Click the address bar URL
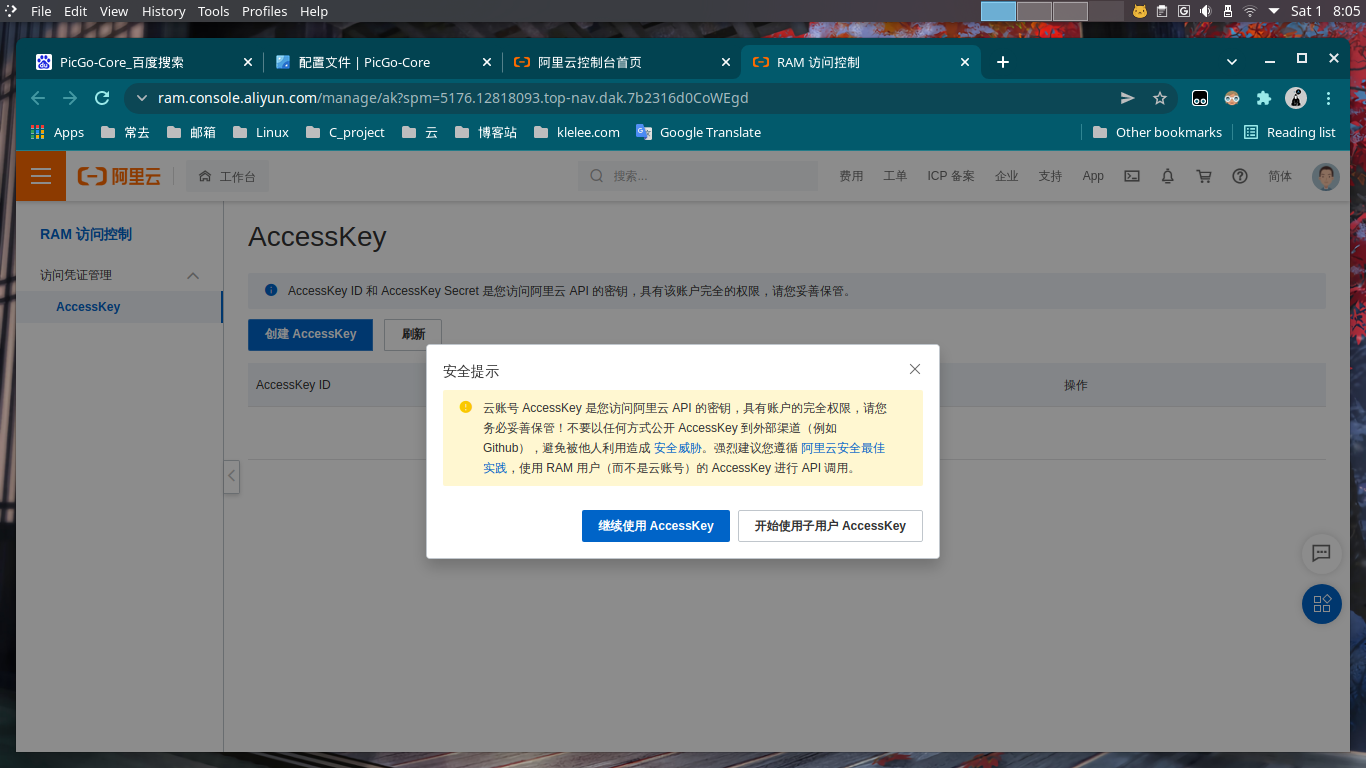This screenshot has height=768, width=1366. [x=453, y=98]
